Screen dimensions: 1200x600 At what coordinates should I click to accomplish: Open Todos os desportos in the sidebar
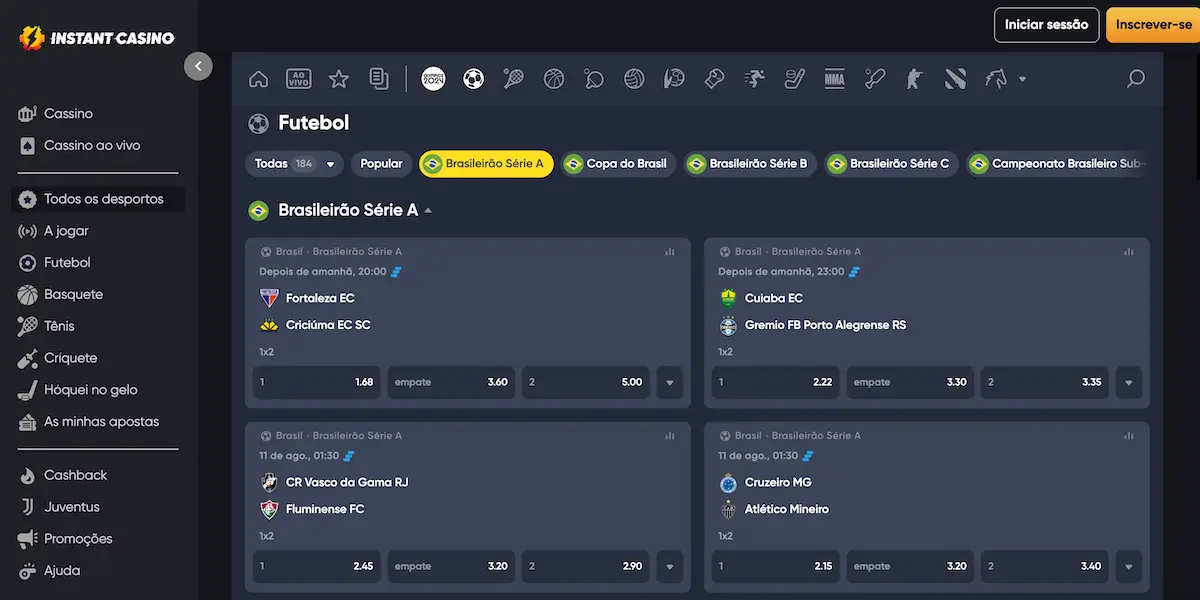[x=98, y=199]
